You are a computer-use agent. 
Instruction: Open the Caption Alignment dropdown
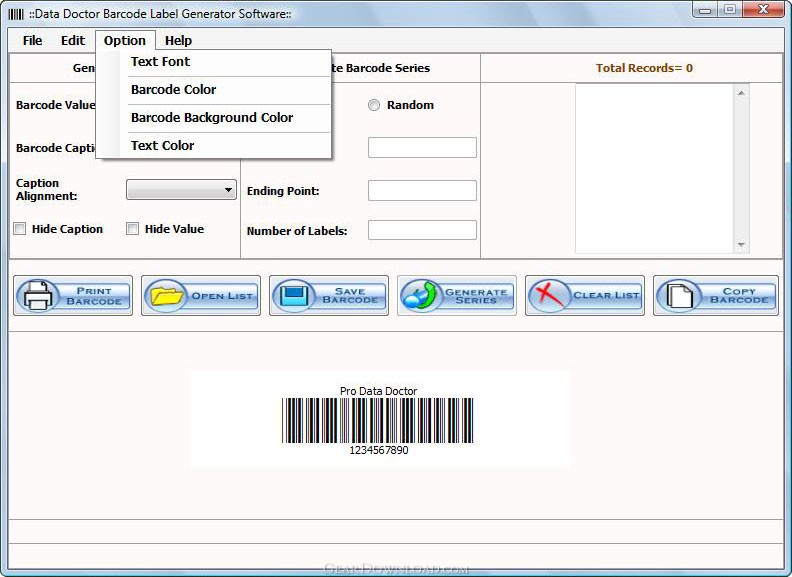click(x=181, y=190)
